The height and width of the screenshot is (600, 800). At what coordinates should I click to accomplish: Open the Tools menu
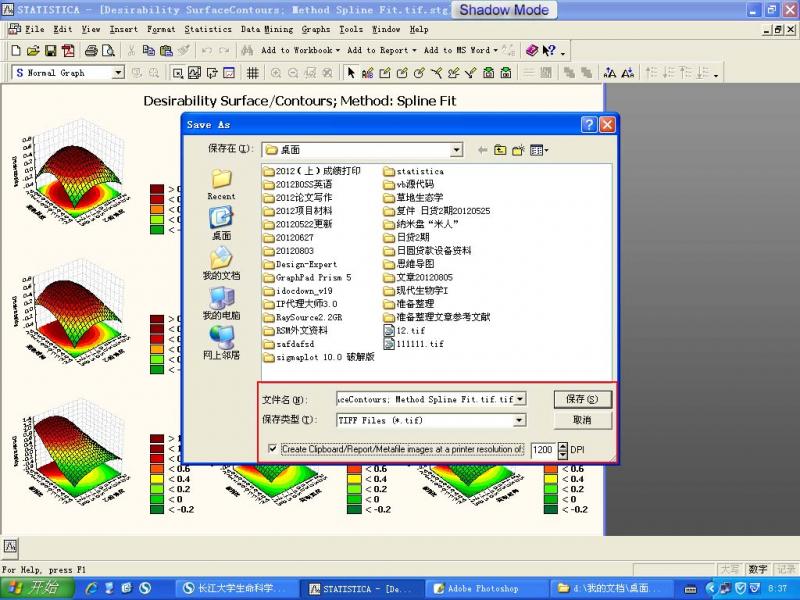click(x=351, y=29)
